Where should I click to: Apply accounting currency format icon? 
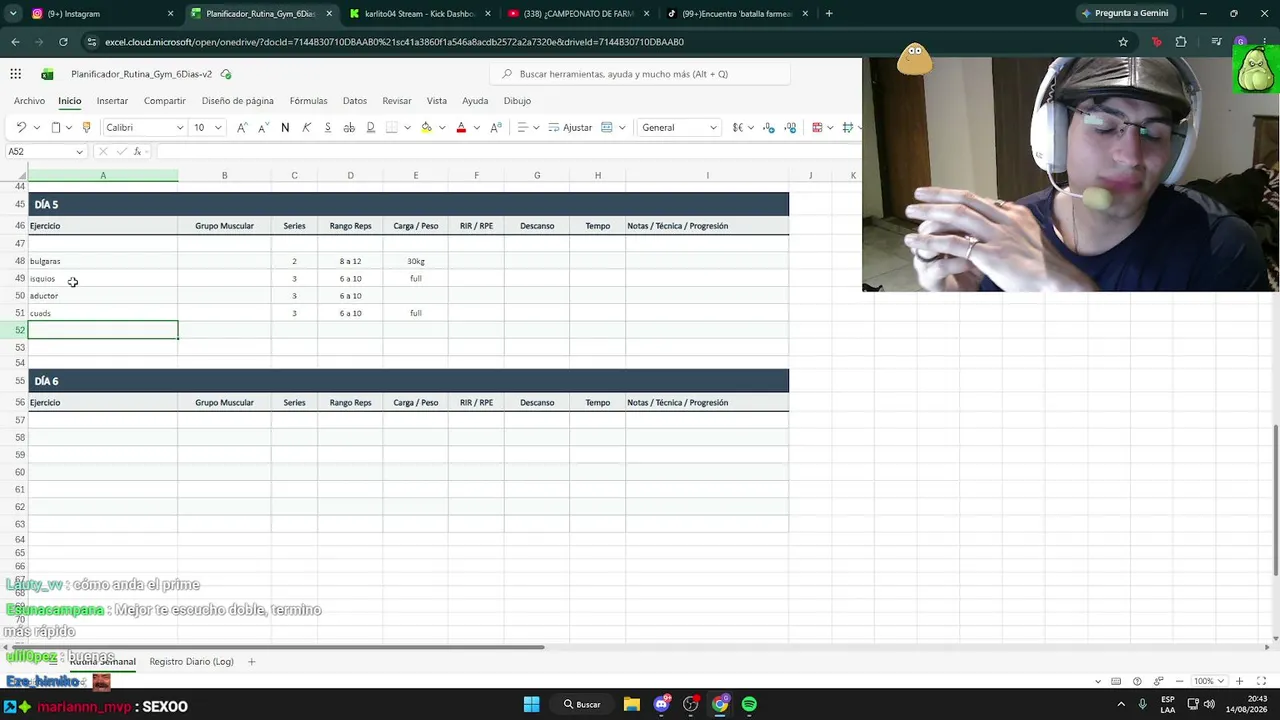737,128
